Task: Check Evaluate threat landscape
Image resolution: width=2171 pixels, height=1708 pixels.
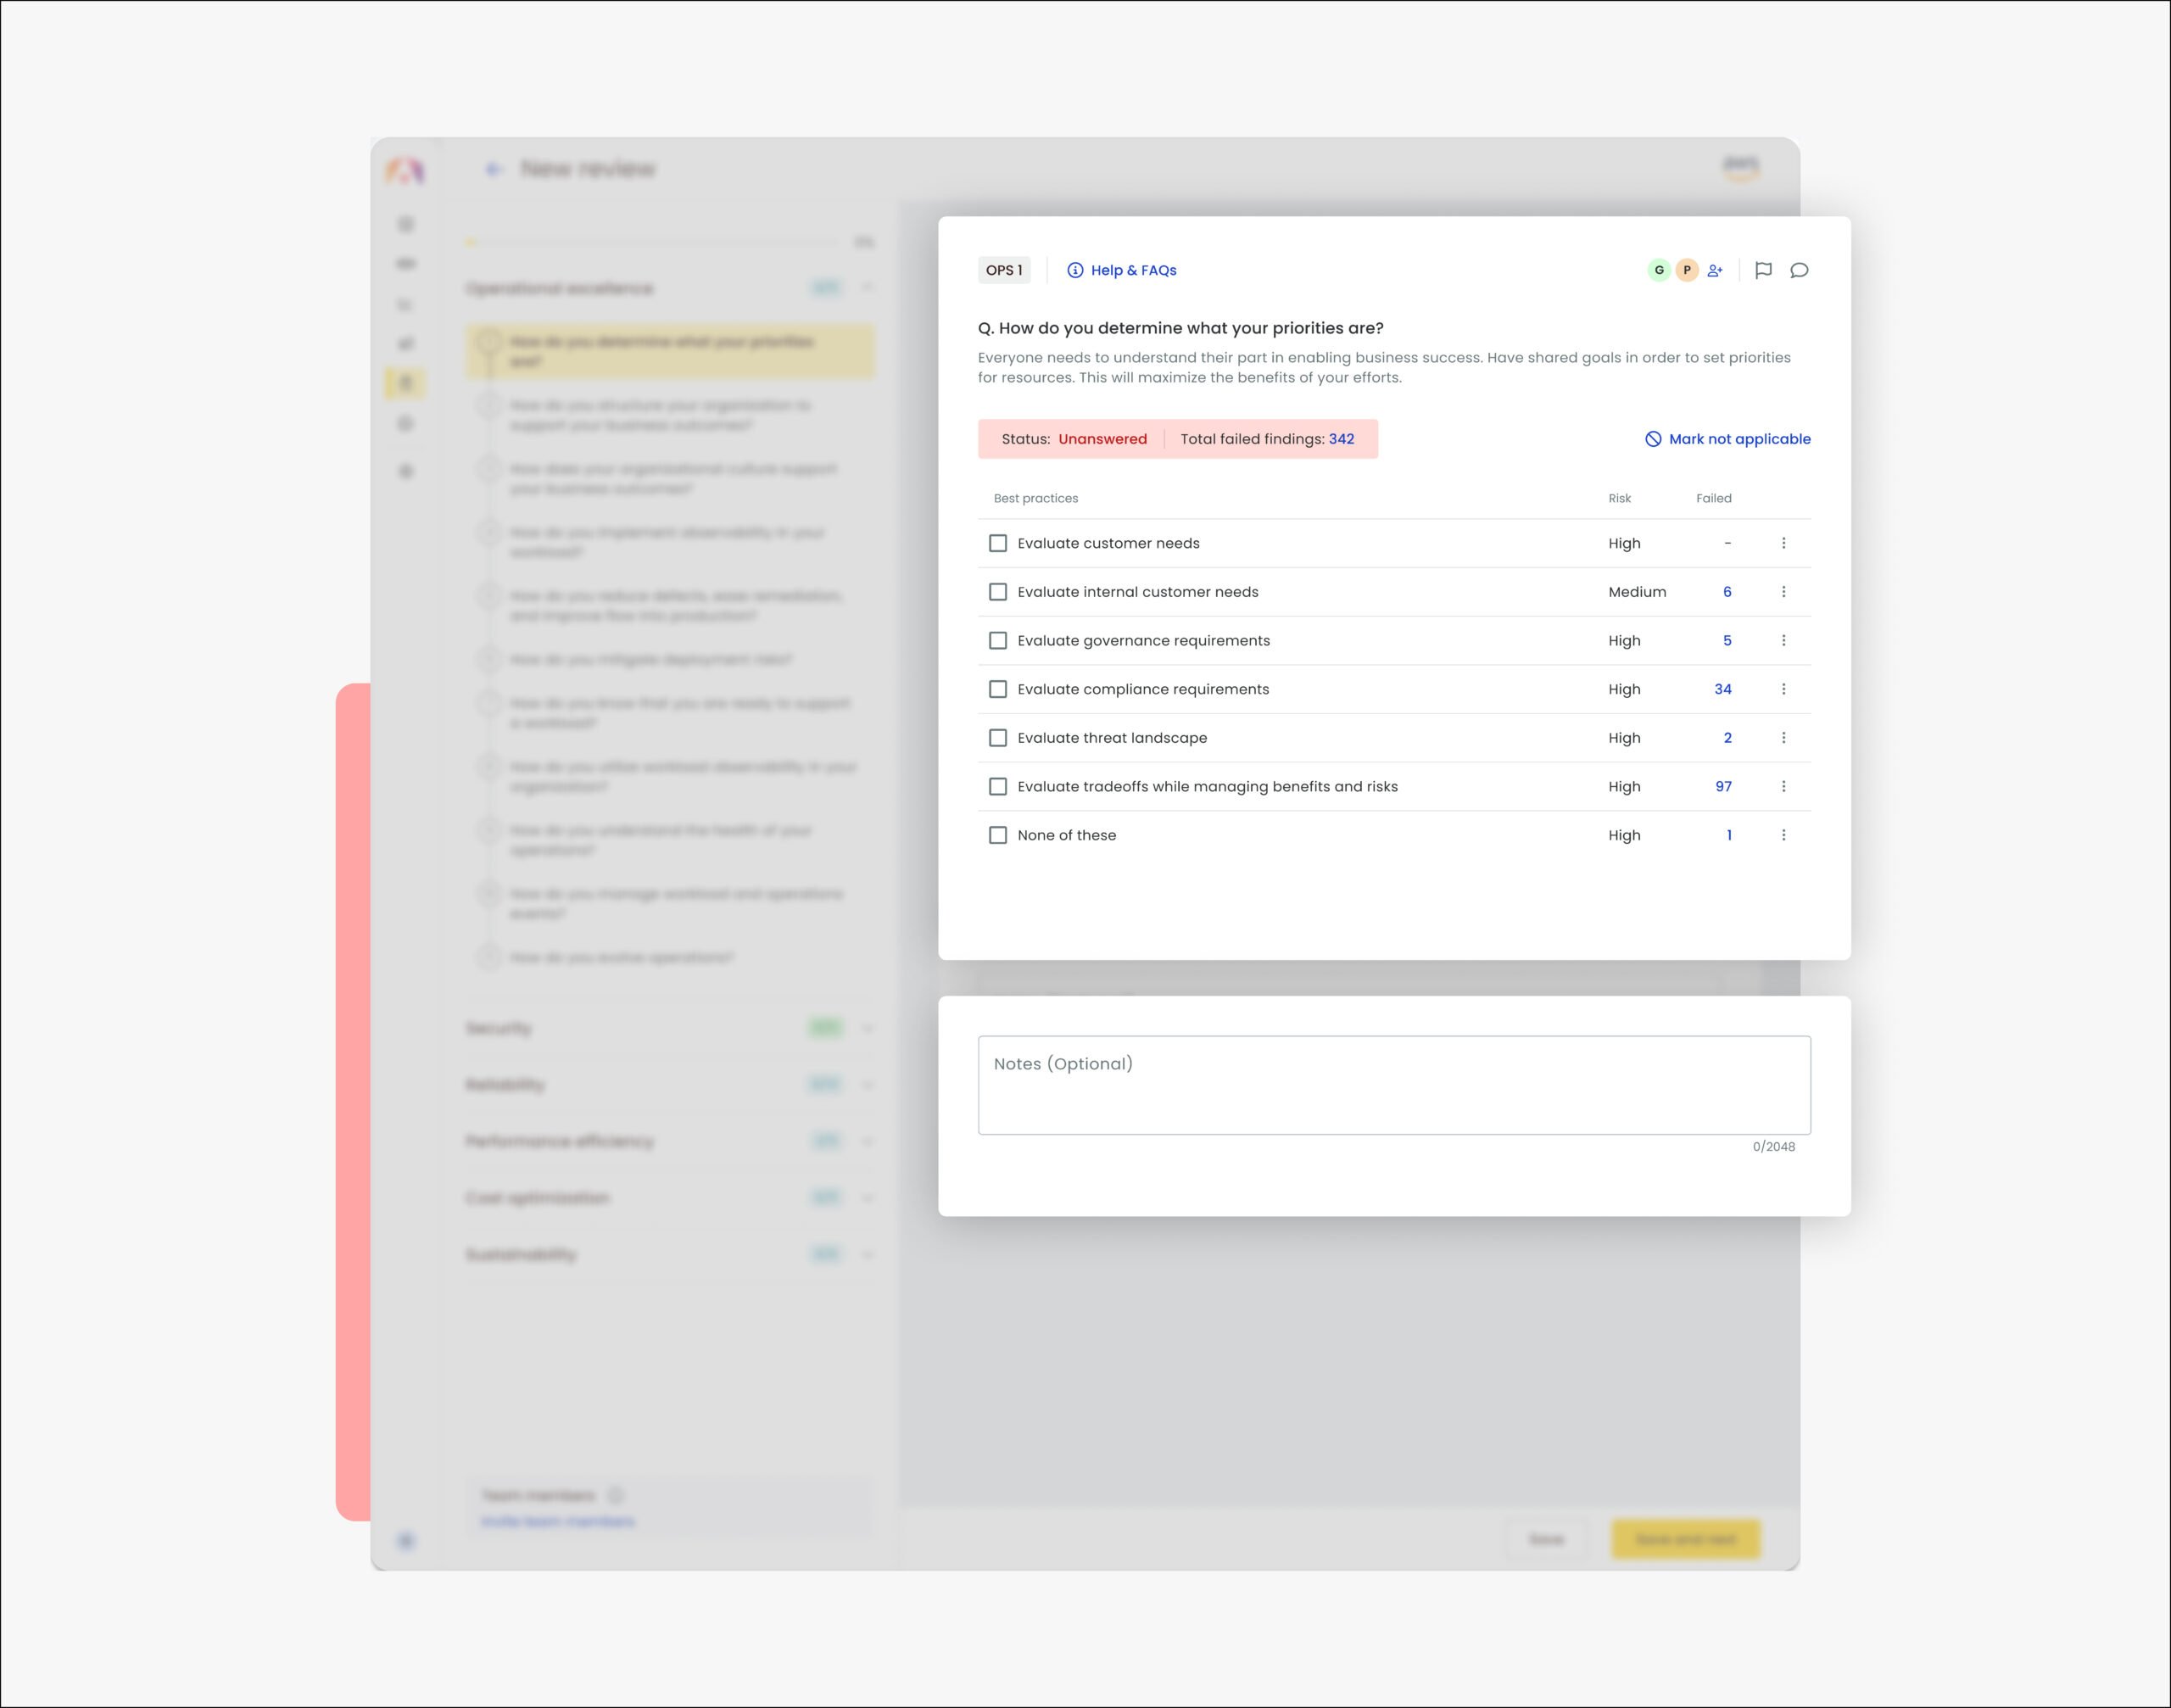Action: [997, 738]
